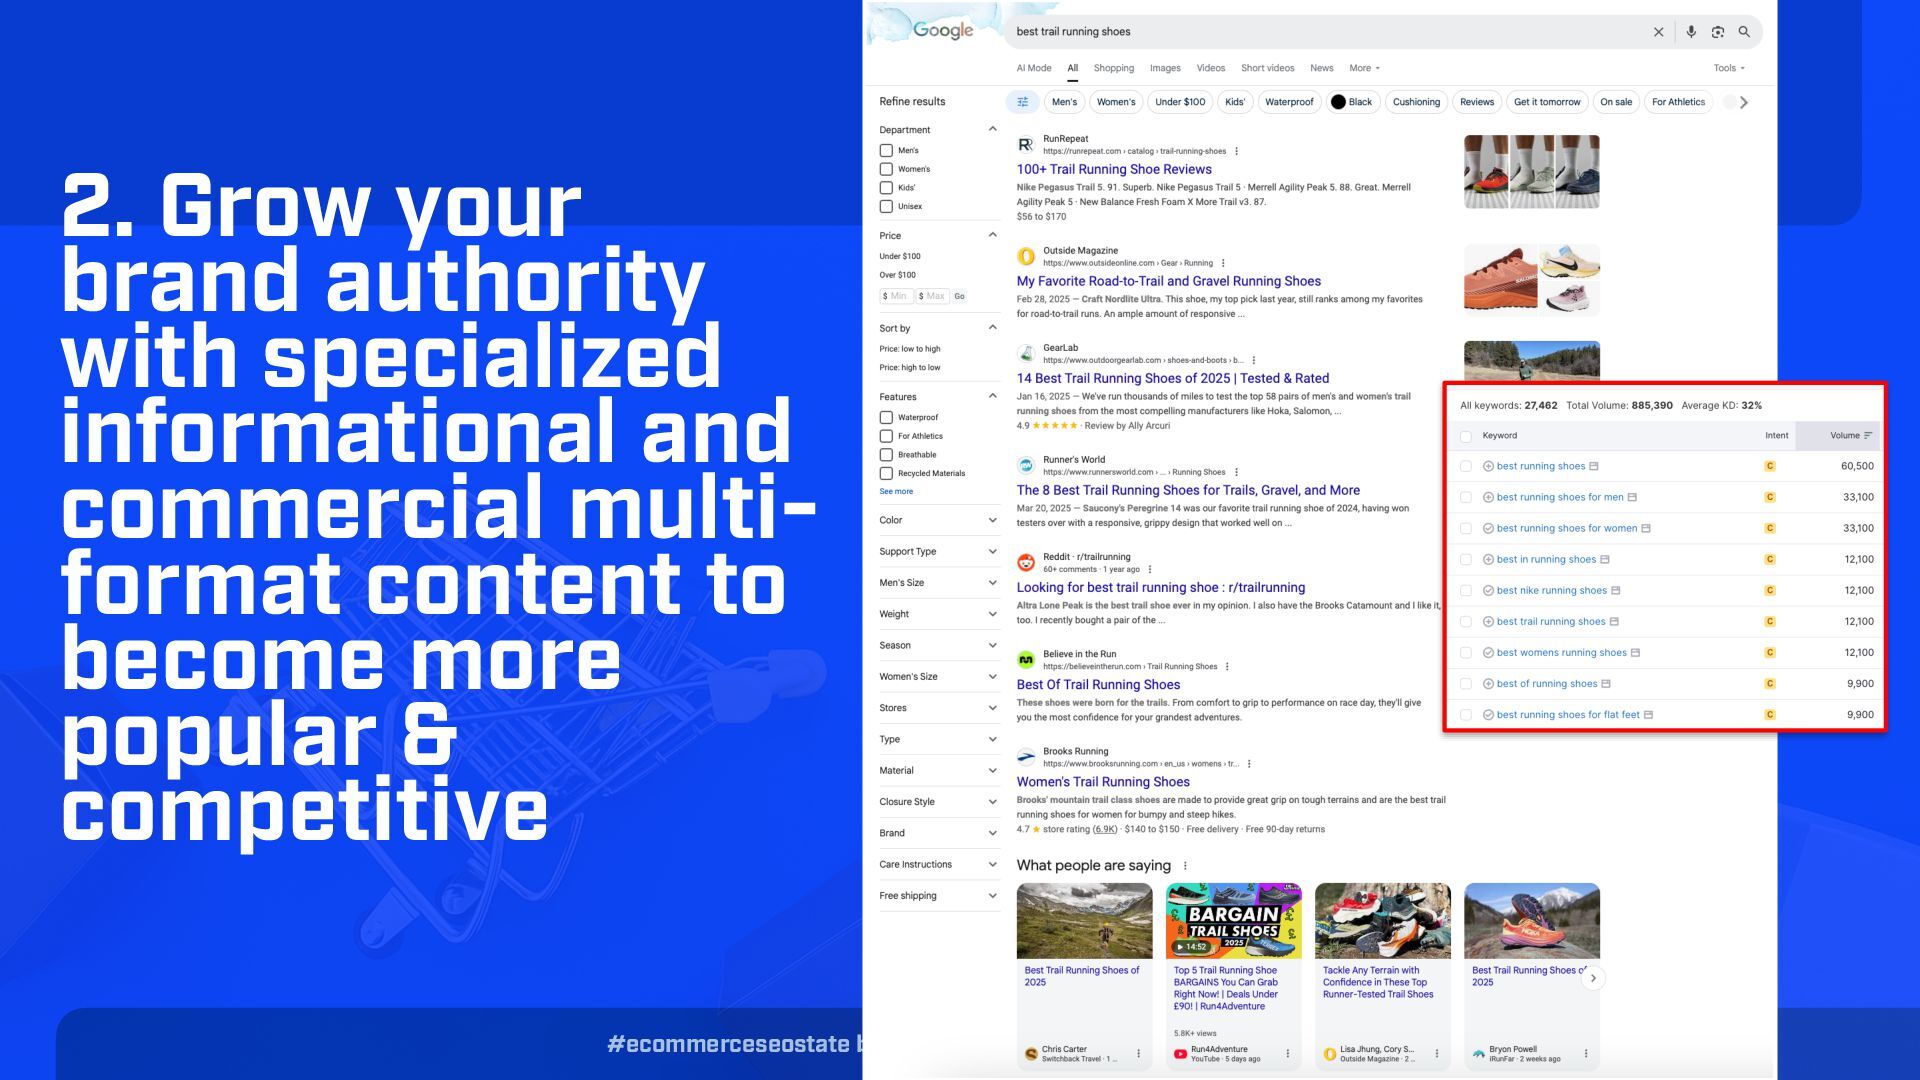1920x1080 pixels.
Task: Open the 100+ Trail Running Shoe Reviews link
Action: pyautogui.click(x=1114, y=170)
